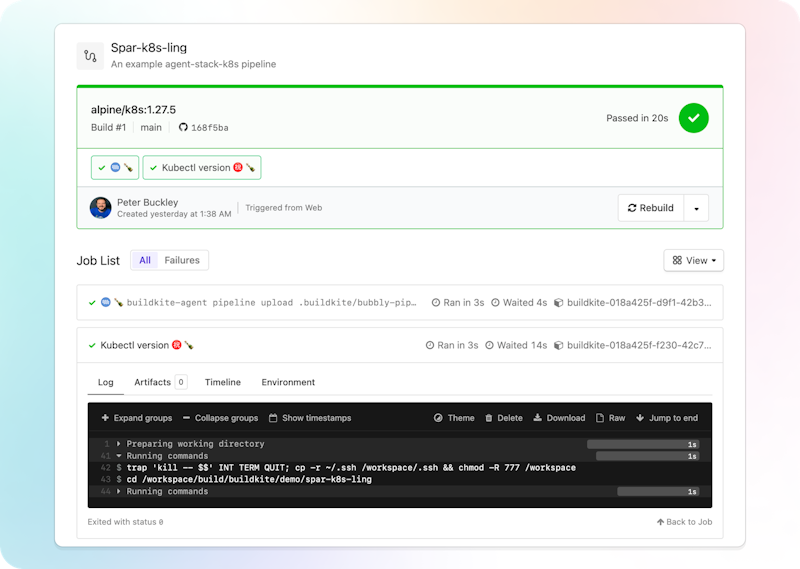Viewport: 800px width, 569px height.
Task: Select the Failures jobs filter
Action: click(x=182, y=260)
